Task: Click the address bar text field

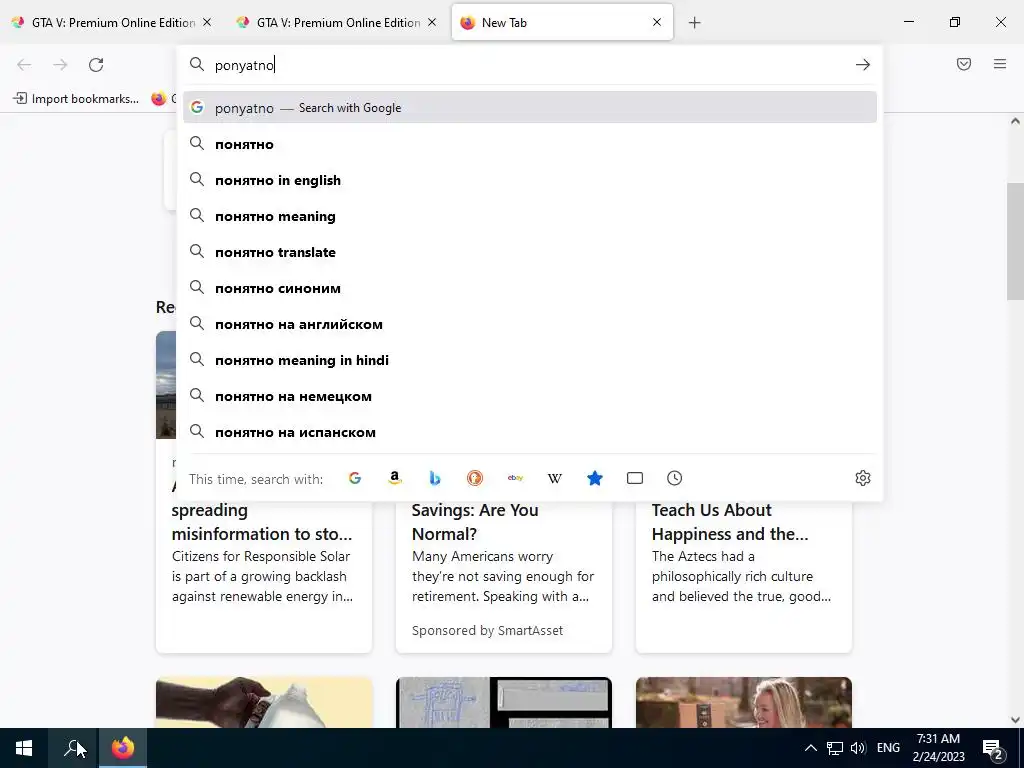Action: pyautogui.click(x=529, y=65)
